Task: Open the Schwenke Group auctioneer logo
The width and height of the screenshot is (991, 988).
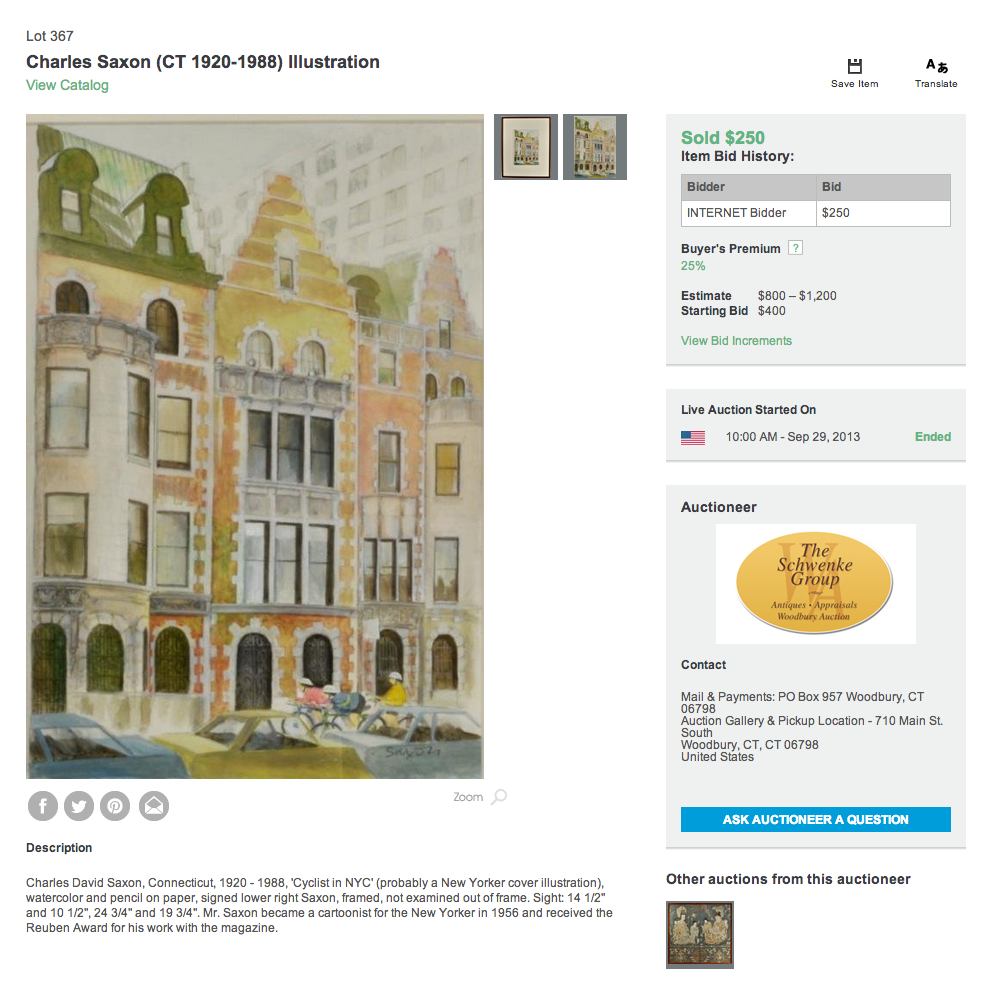Action: [815, 583]
